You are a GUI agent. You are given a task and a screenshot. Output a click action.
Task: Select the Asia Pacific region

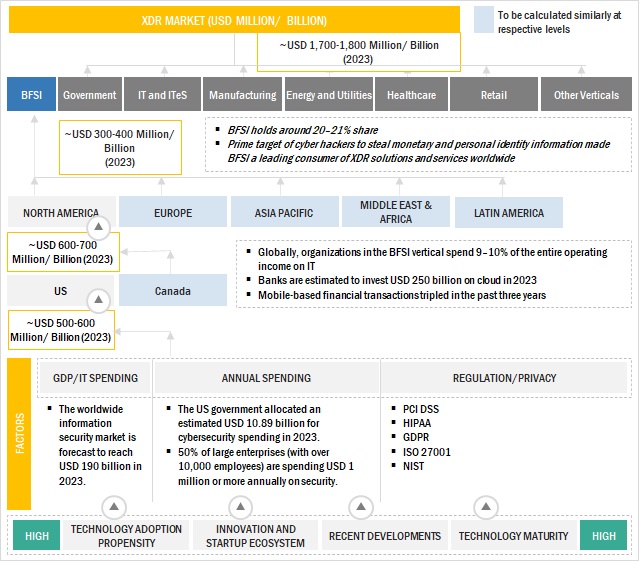[x=282, y=213]
